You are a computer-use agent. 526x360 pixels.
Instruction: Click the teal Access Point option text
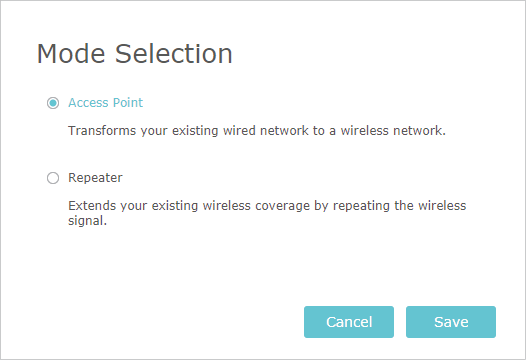(106, 103)
